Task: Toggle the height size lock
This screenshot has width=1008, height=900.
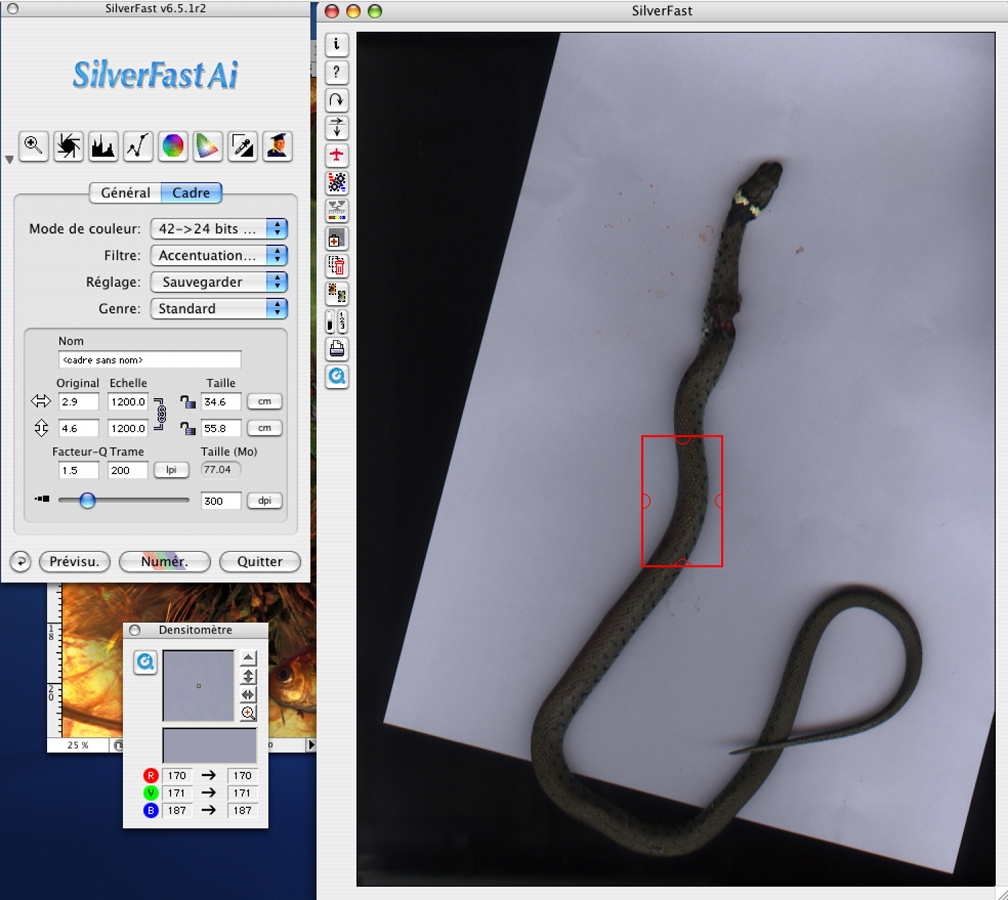Action: [x=187, y=428]
